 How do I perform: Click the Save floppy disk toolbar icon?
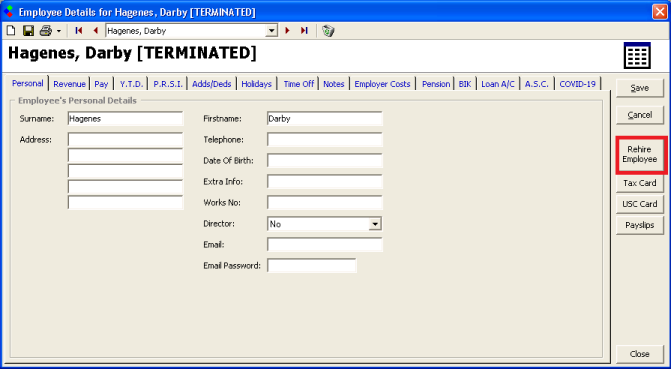tap(28, 31)
